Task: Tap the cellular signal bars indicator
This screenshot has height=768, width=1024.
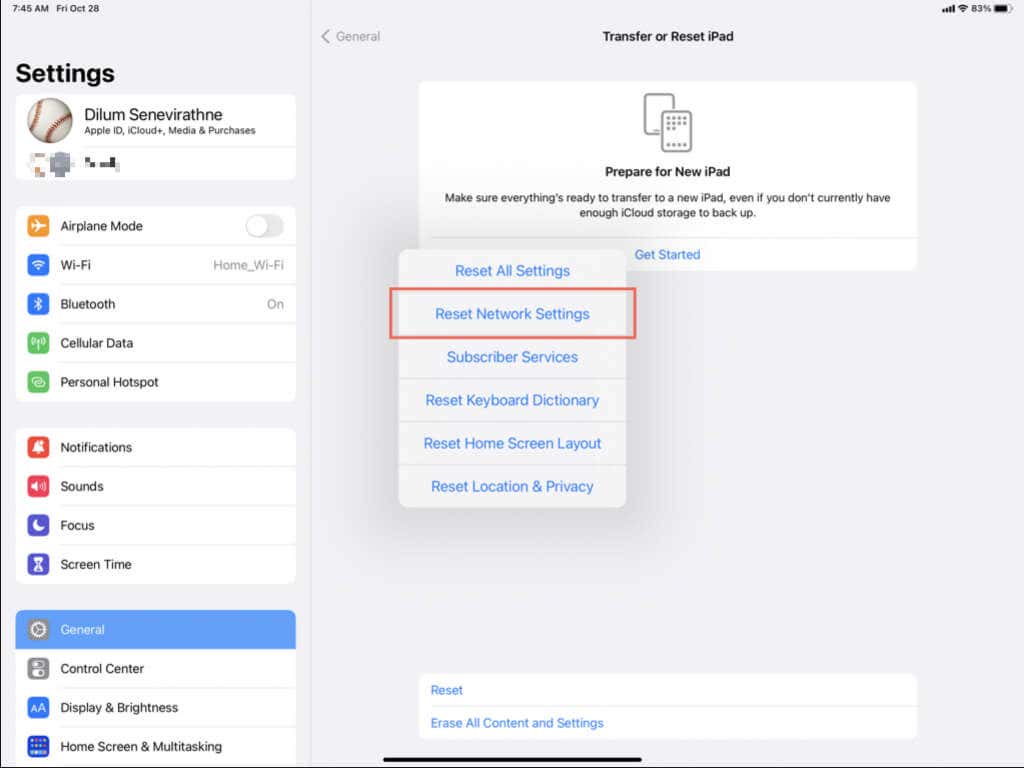Action: tap(948, 8)
